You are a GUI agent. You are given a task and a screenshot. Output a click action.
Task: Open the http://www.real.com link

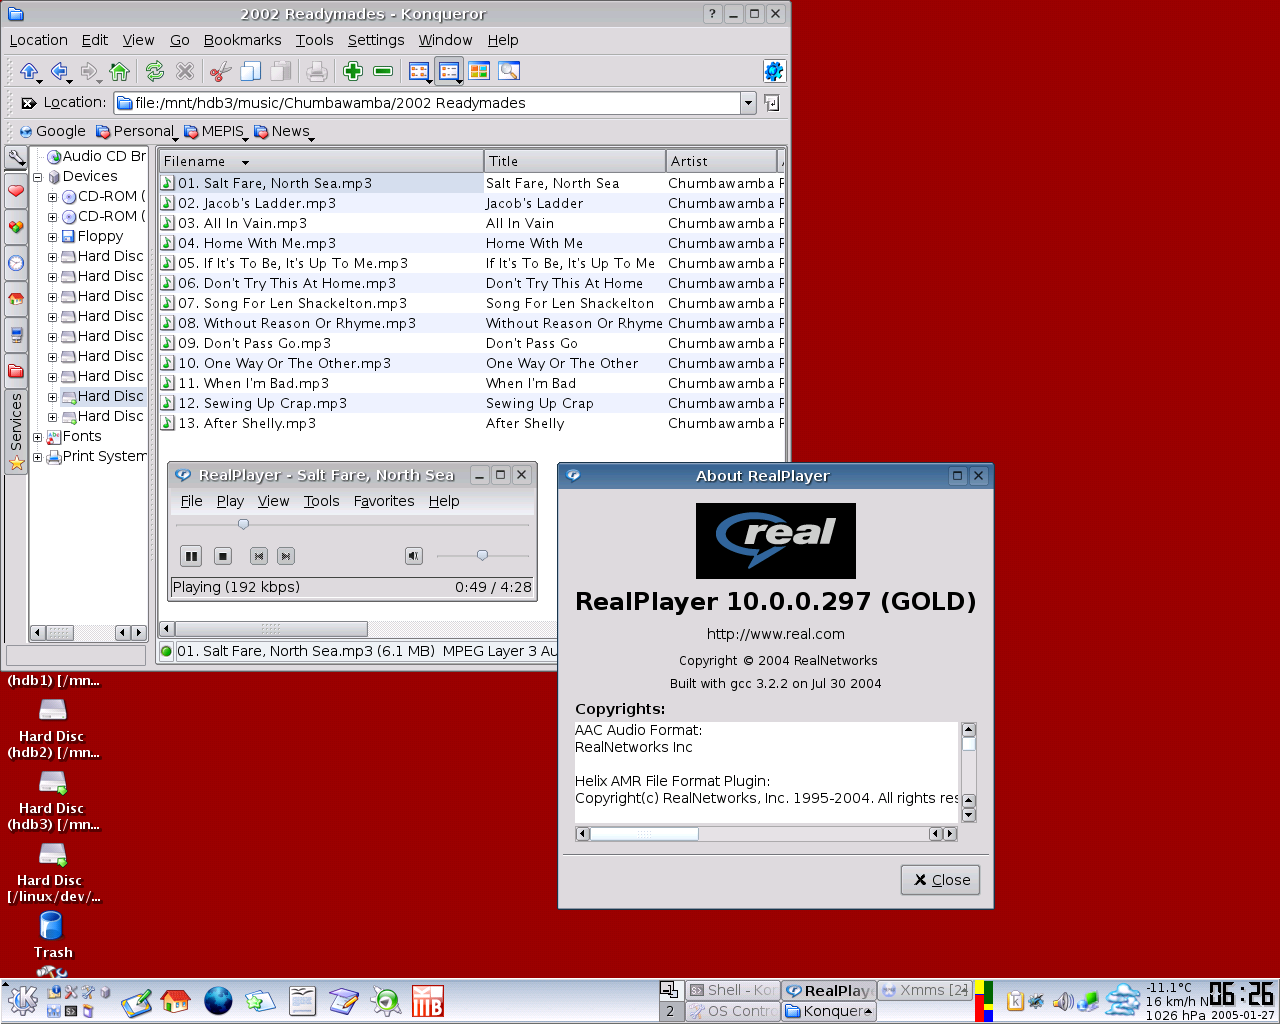pyautogui.click(x=776, y=634)
